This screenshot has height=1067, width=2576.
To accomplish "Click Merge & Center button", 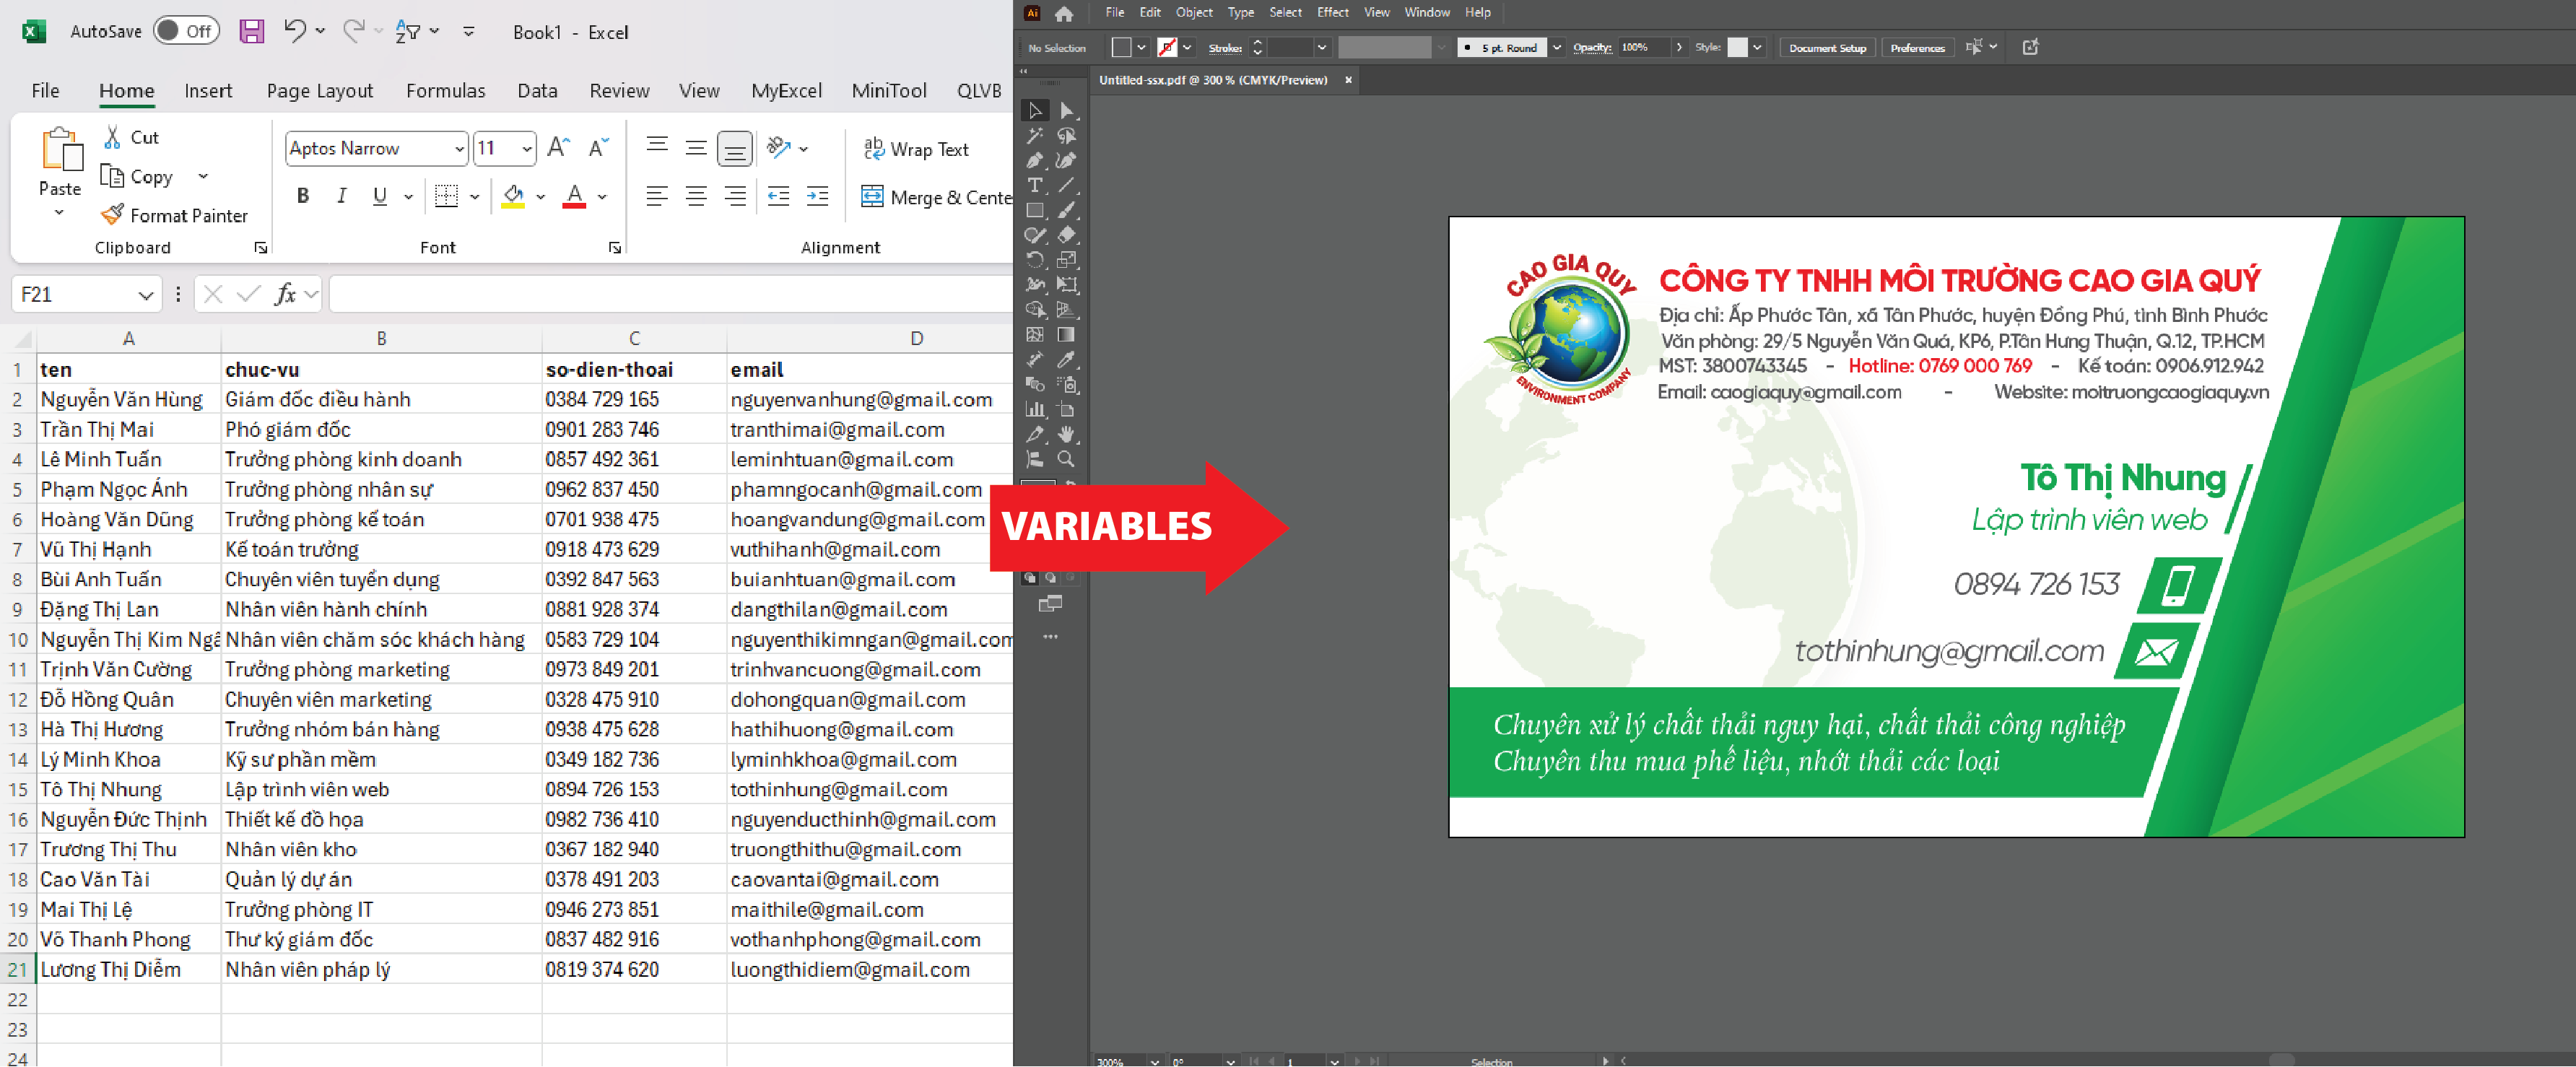I will click(937, 197).
